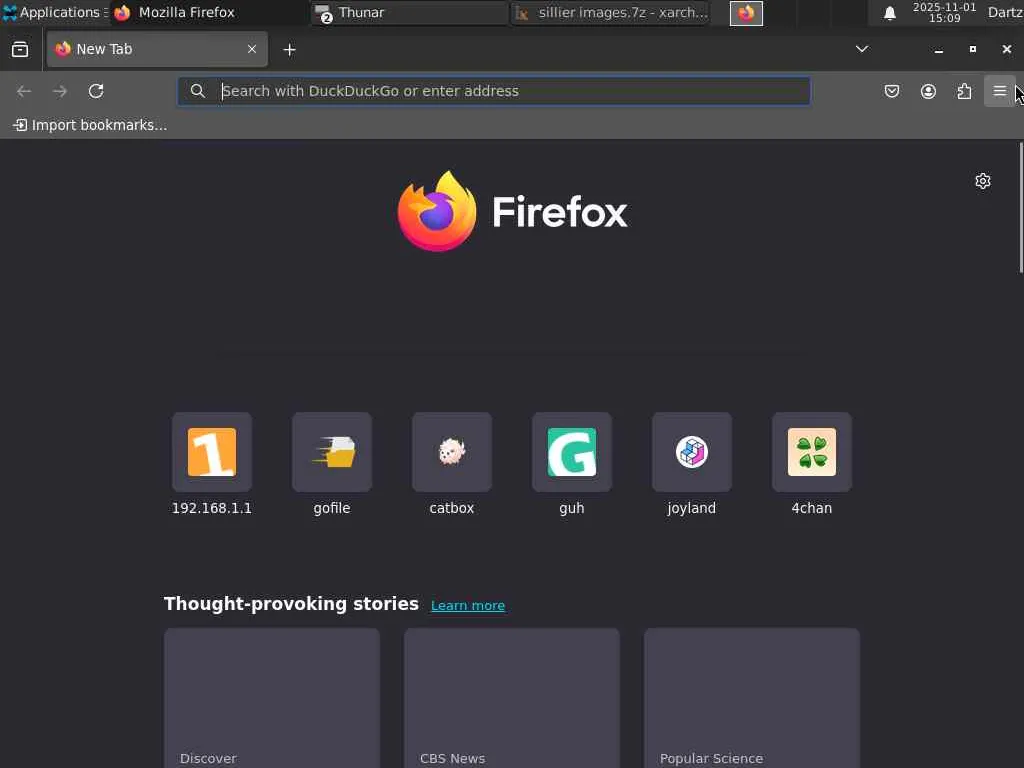
Task: Open the Firefox application menu (hamburger)
Action: click(999, 91)
